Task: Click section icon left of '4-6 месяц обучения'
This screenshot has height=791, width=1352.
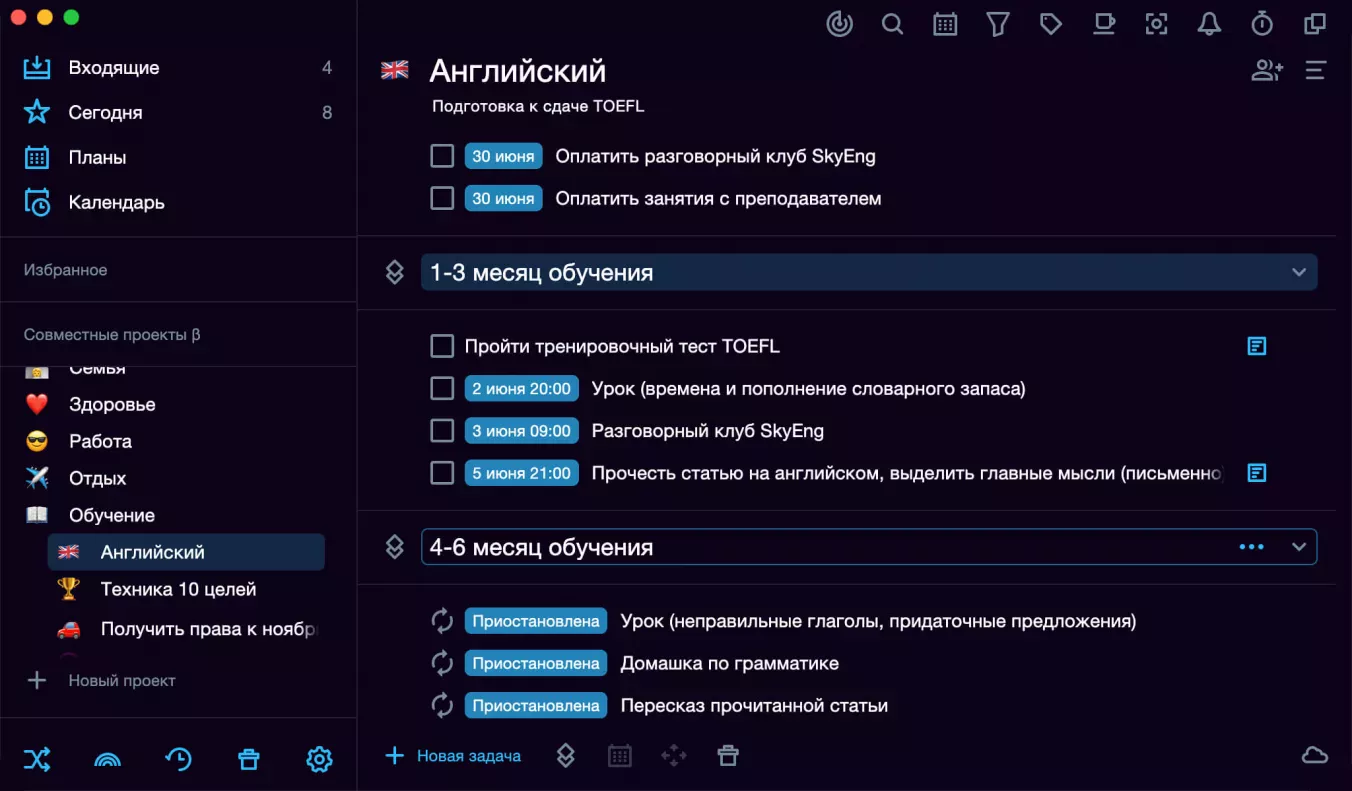Action: coord(395,547)
